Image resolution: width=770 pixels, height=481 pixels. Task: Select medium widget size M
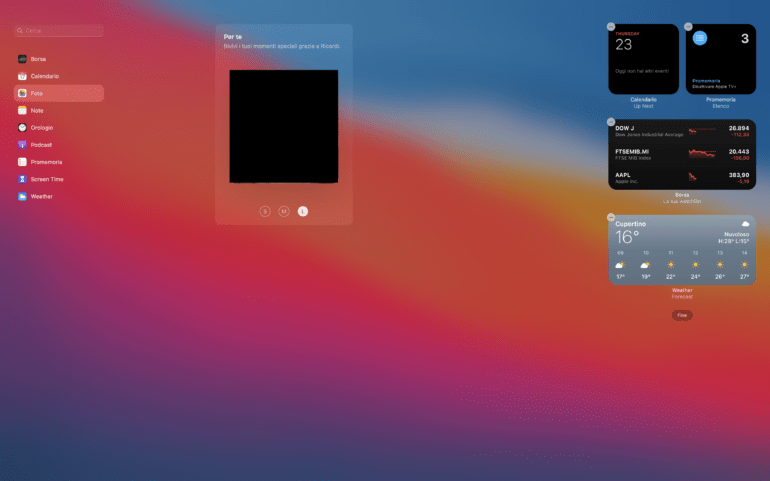(x=284, y=211)
